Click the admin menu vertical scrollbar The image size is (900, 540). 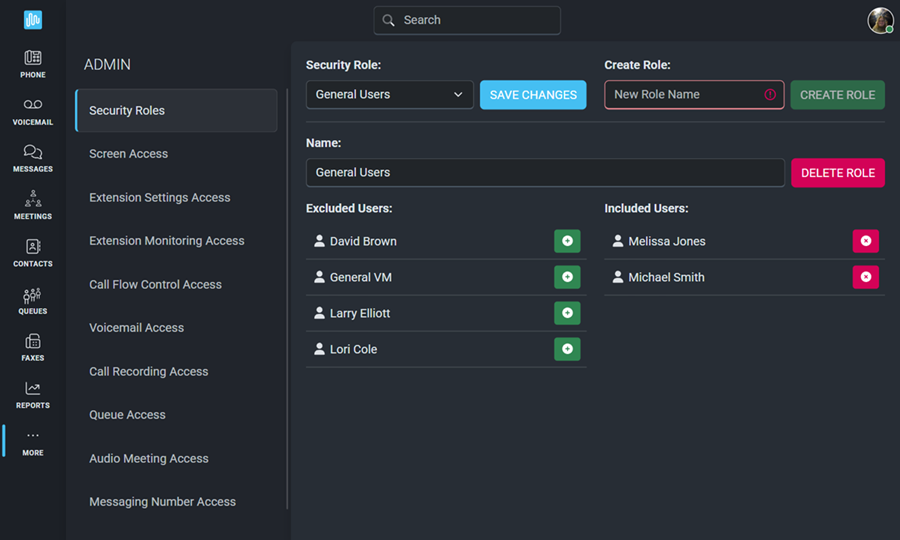click(x=287, y=298)
